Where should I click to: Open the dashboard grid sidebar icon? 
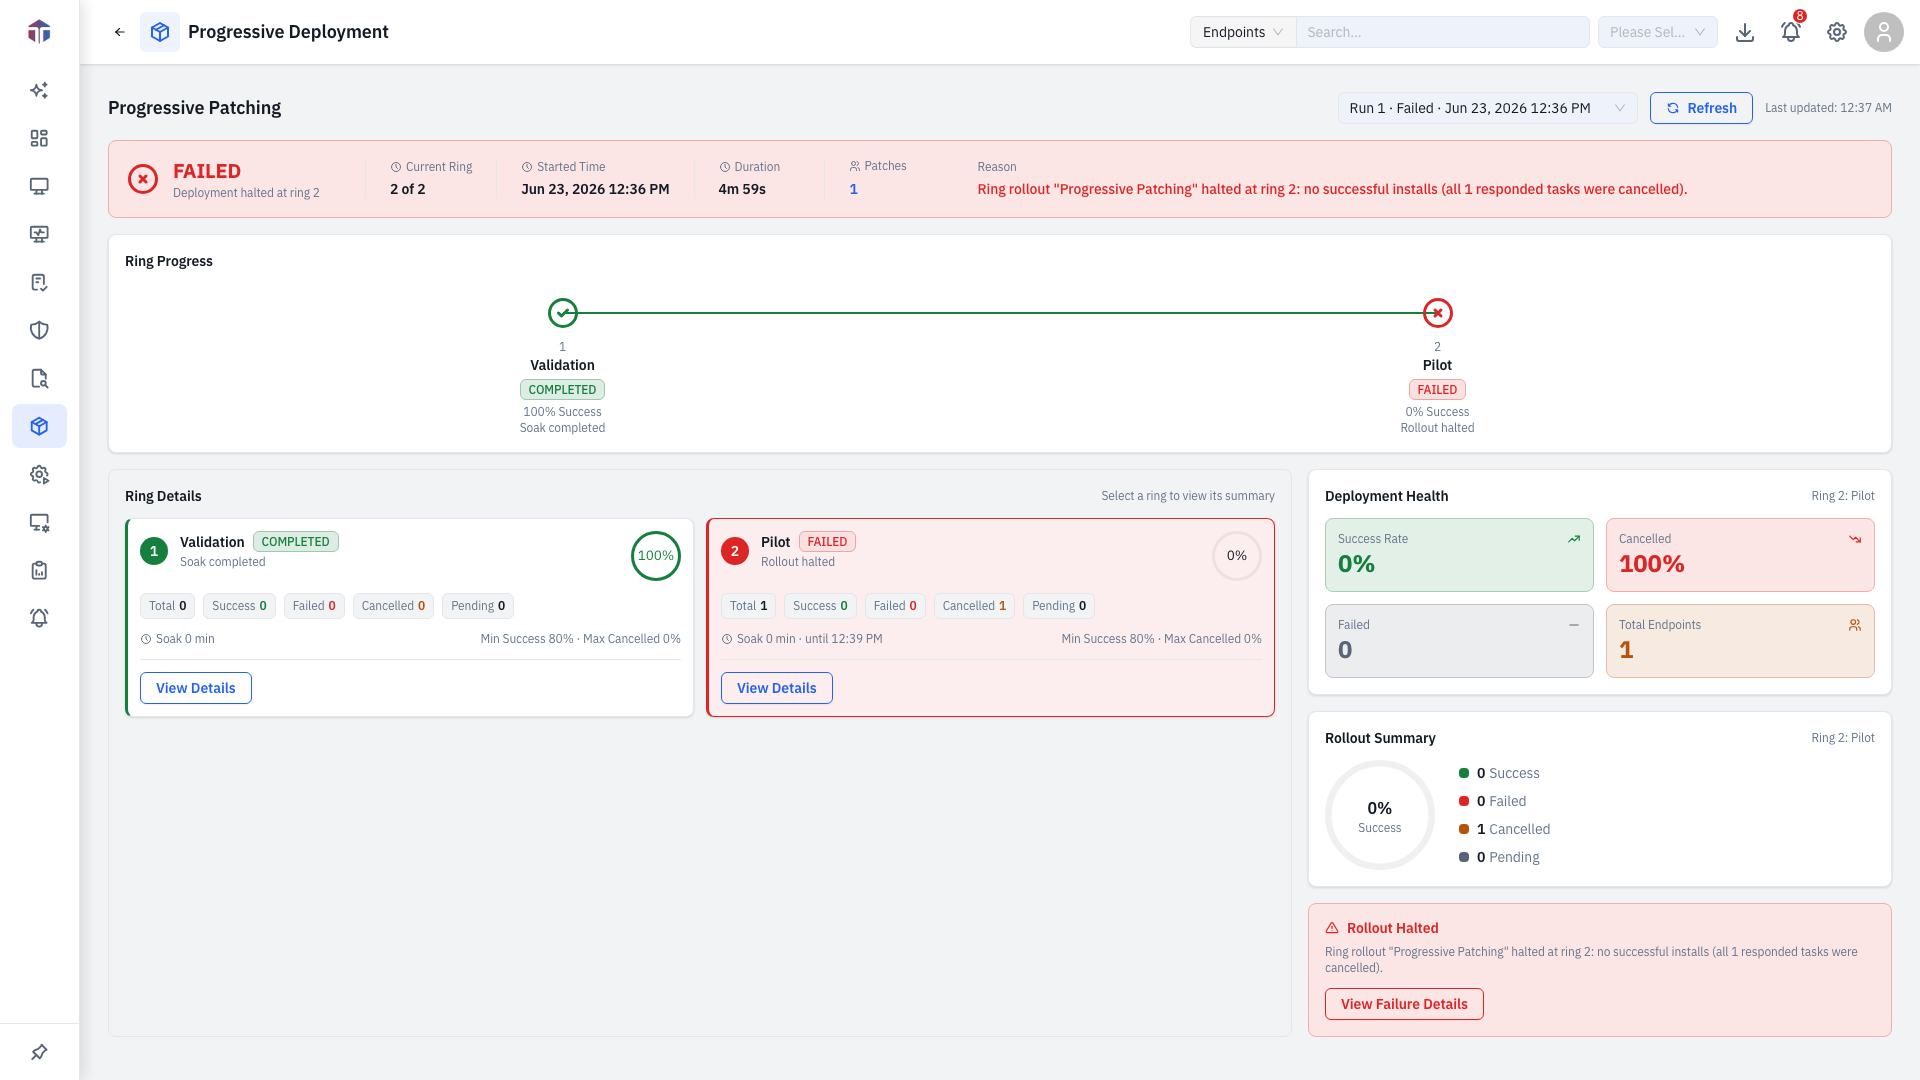[39, 138]
